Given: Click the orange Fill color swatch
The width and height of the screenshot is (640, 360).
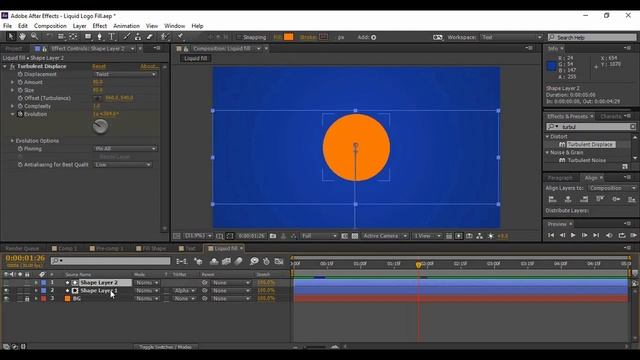Looking at the screenshot, I should pos(289,37).
